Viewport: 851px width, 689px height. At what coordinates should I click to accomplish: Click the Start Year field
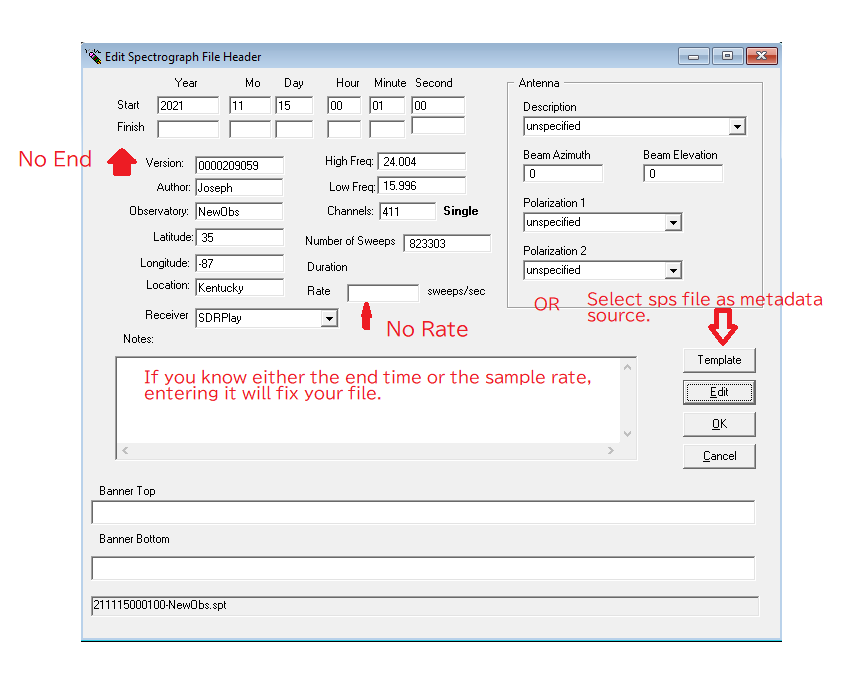[x=188, y=105]
